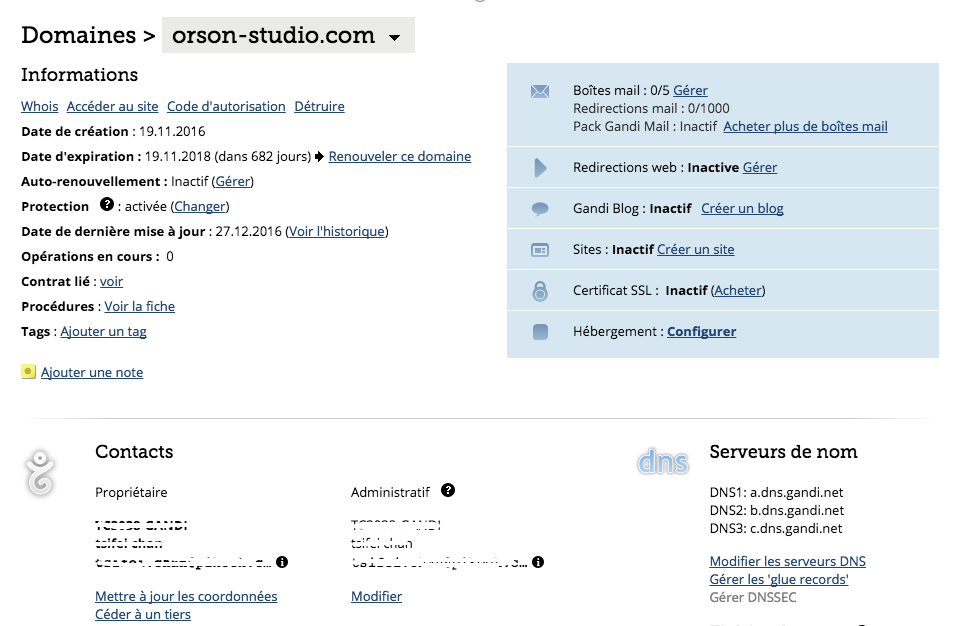Click Mettre à jour les coordonnées
The height and width of the screenshot is (626, 960).
[186, 597]
